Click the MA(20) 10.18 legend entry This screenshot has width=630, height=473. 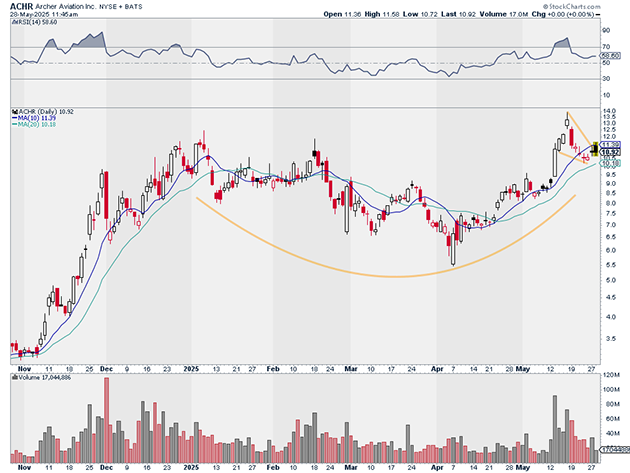[x=34, y=125]
